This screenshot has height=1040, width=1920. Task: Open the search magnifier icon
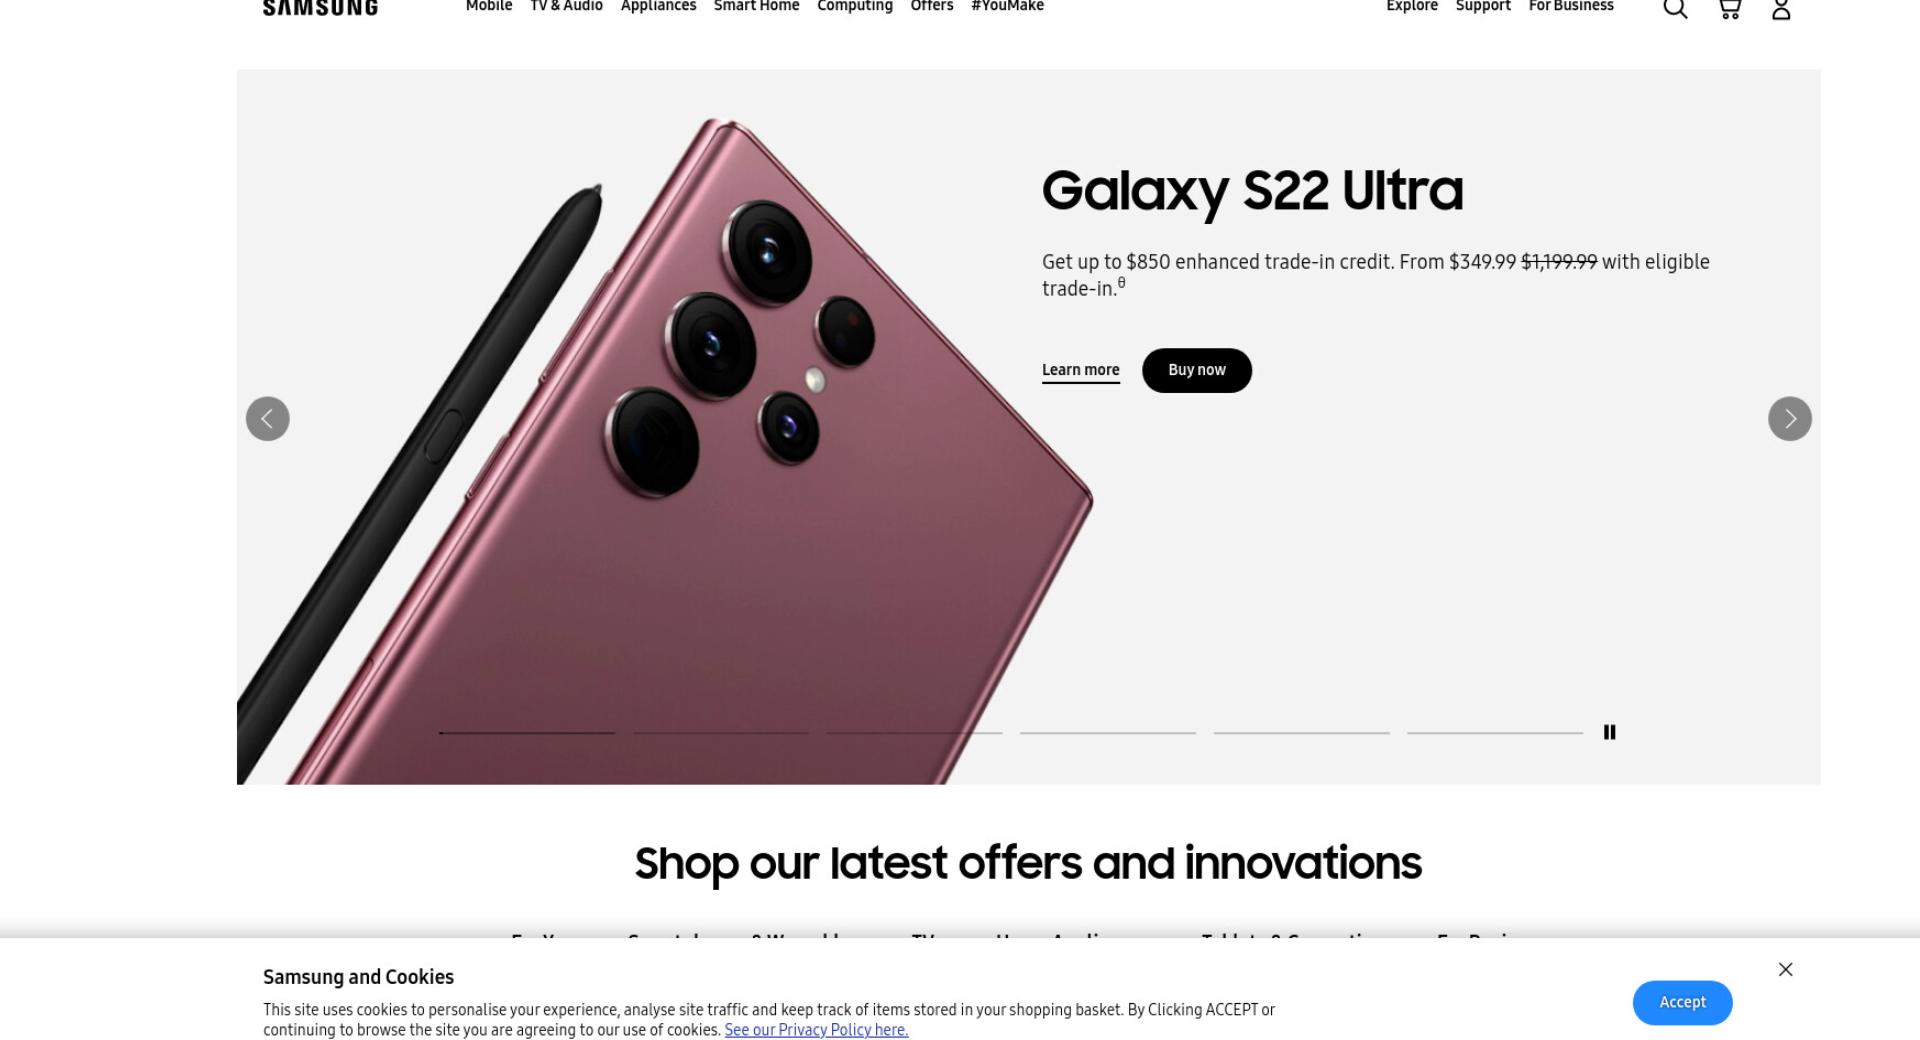tap(1675, 8)
